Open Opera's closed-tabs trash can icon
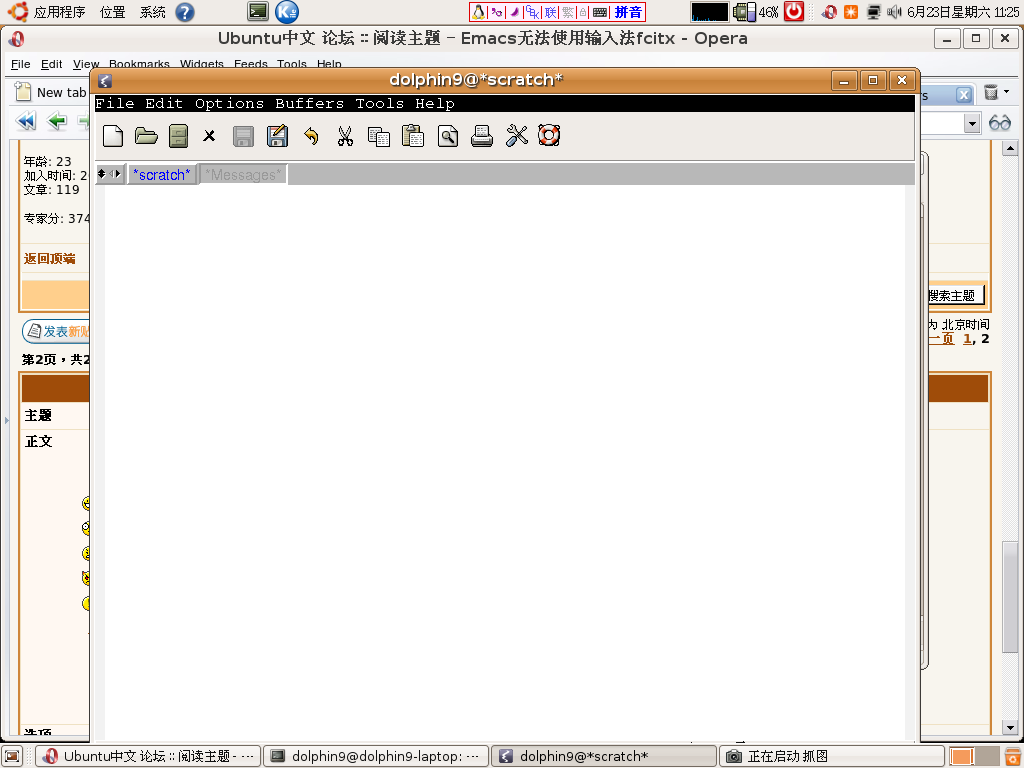The image size is (1024, 768). pyautogui.click(x=991, y=92)
